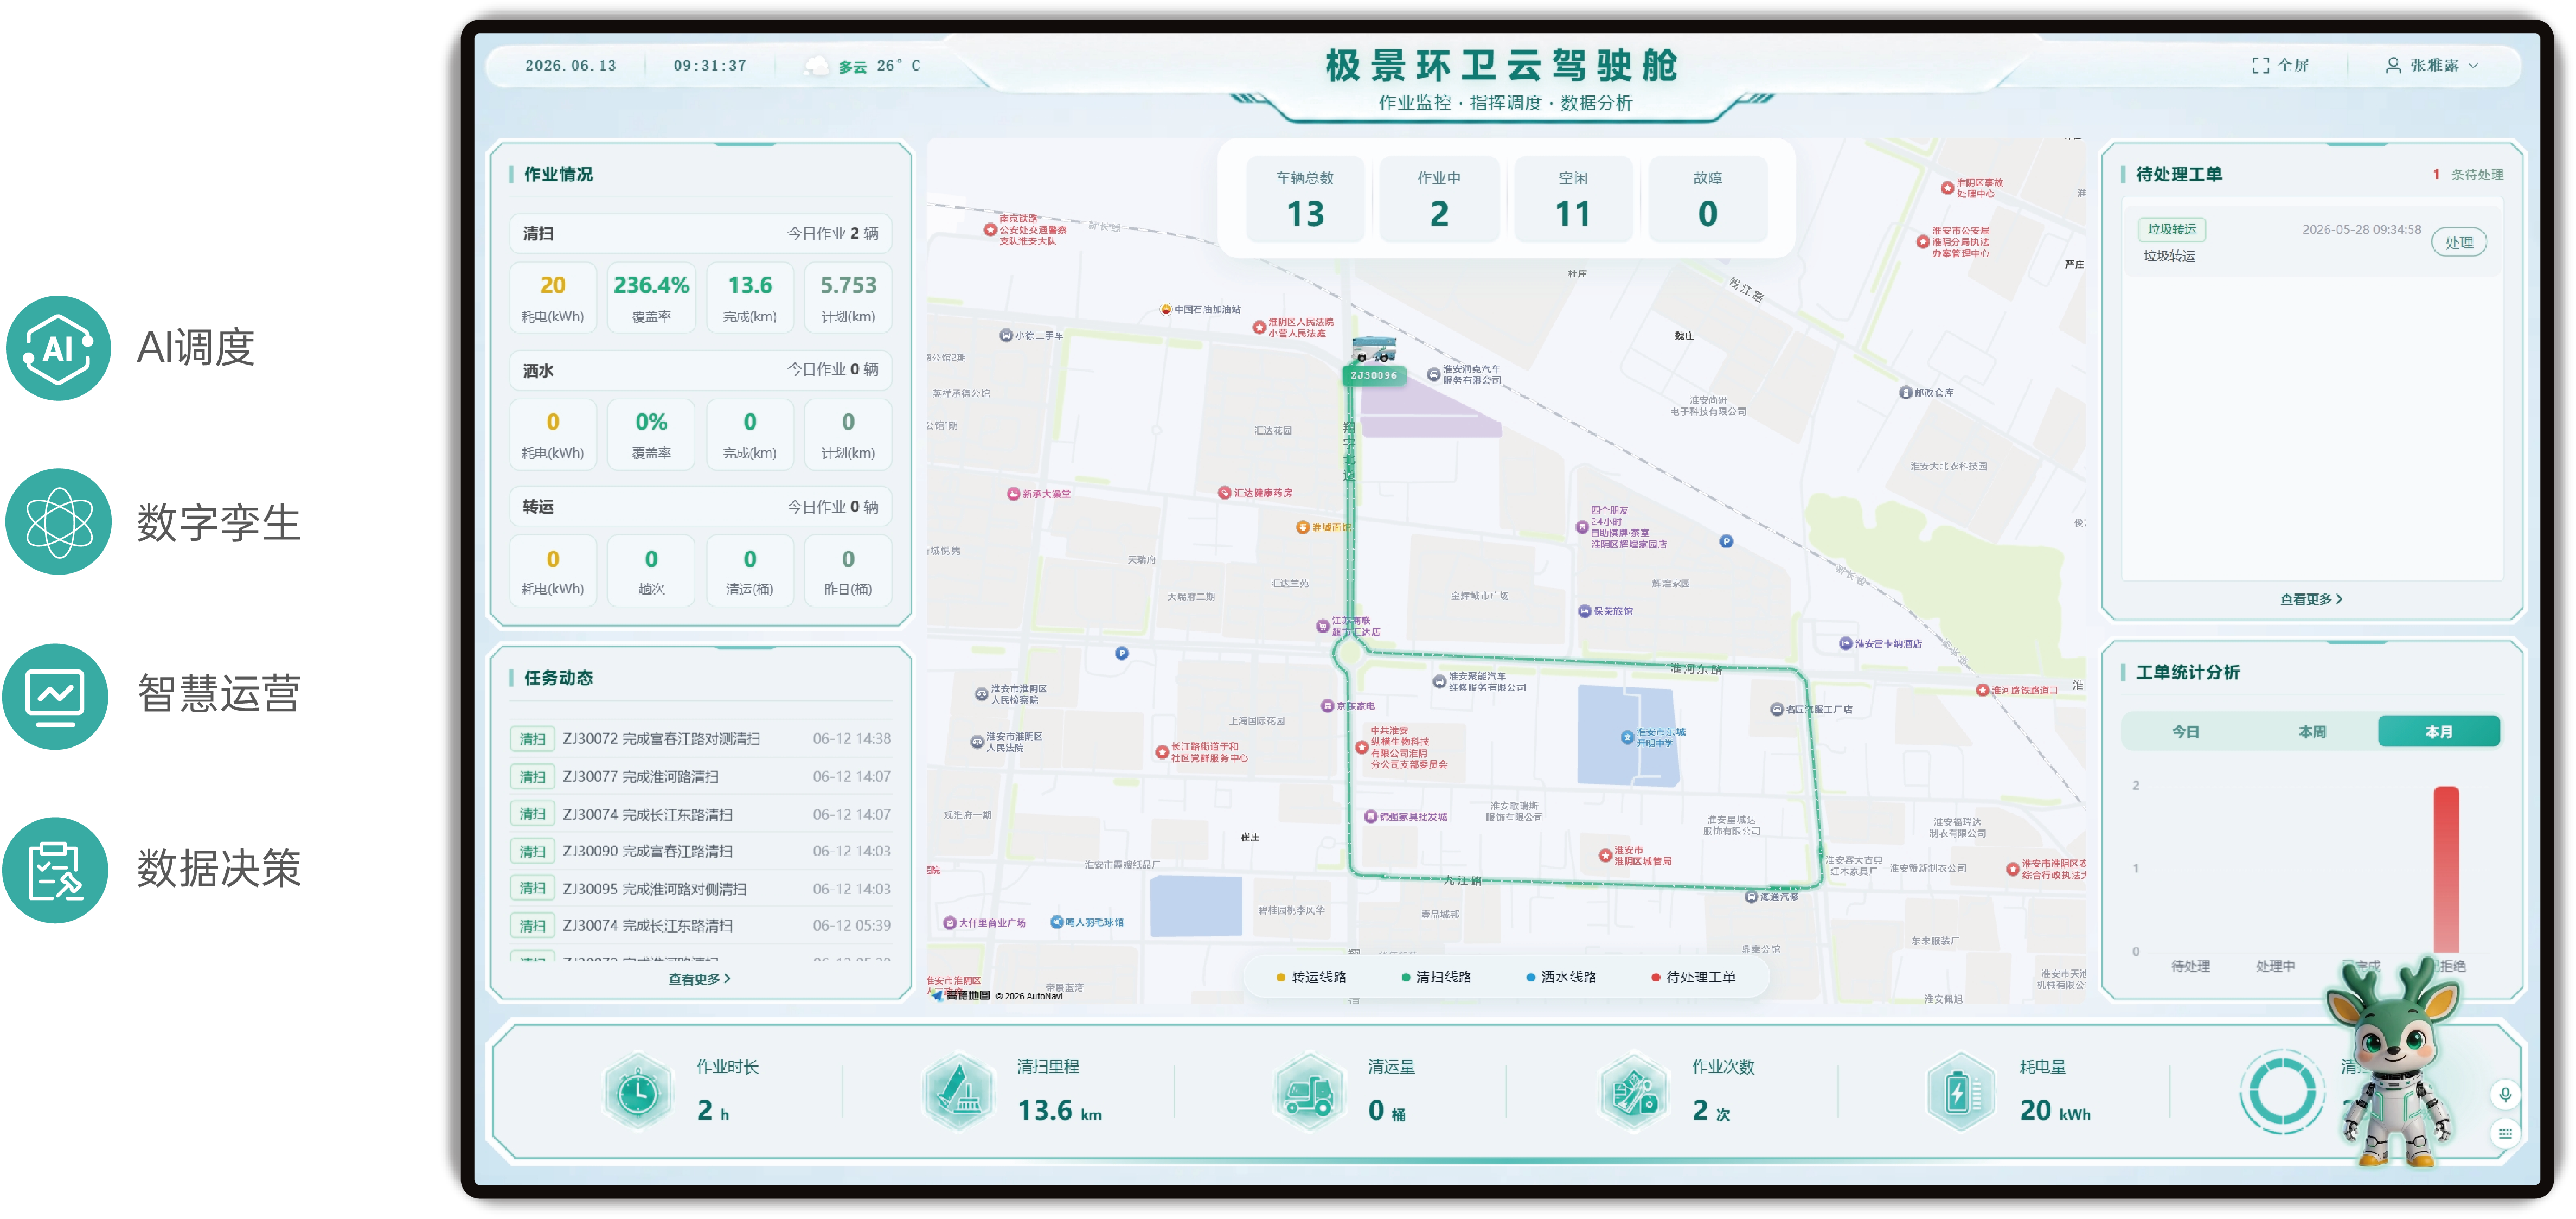2576x1219 pixels.
Task: Click 查看更多 under 任务动态
Action: 699,979
